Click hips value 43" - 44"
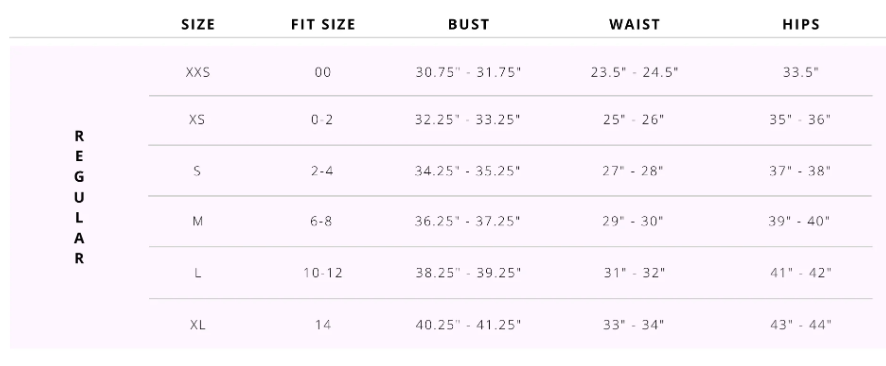This screenshot has height=366, width=886. coord(801,325)
